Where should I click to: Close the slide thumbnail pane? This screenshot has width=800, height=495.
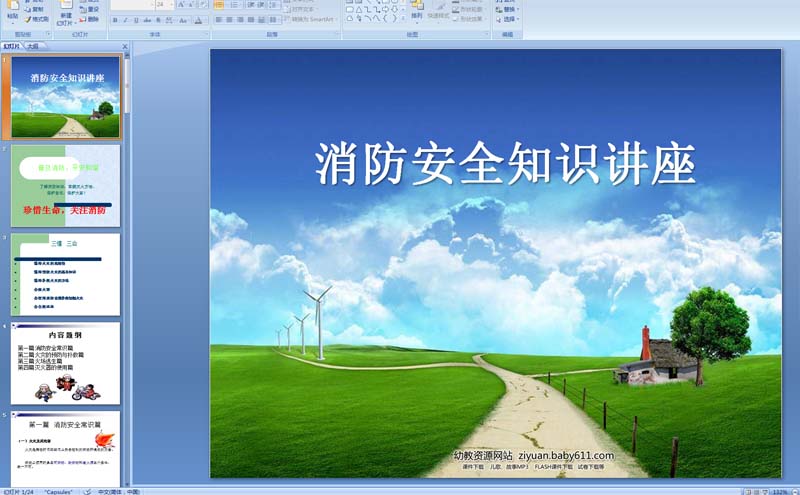pyautogui.click(x=125, y=46)
